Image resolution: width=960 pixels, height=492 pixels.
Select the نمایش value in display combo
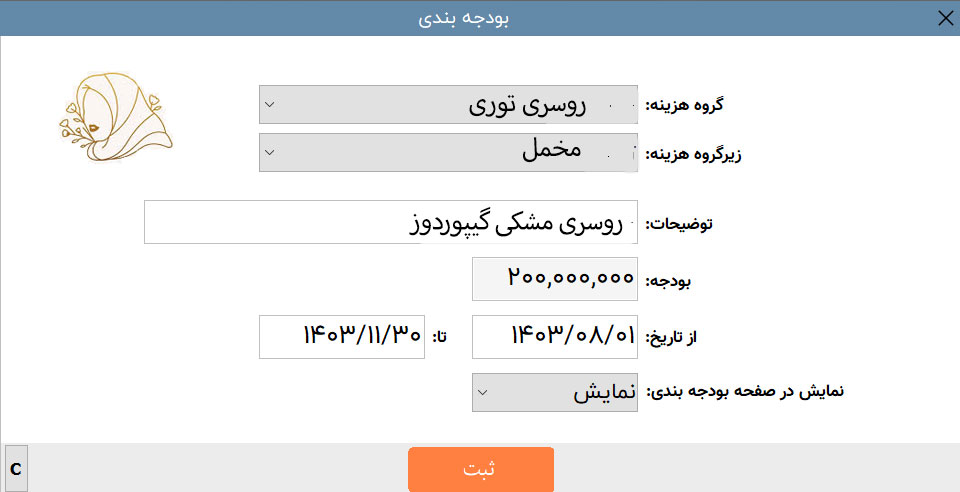(604, 393)
